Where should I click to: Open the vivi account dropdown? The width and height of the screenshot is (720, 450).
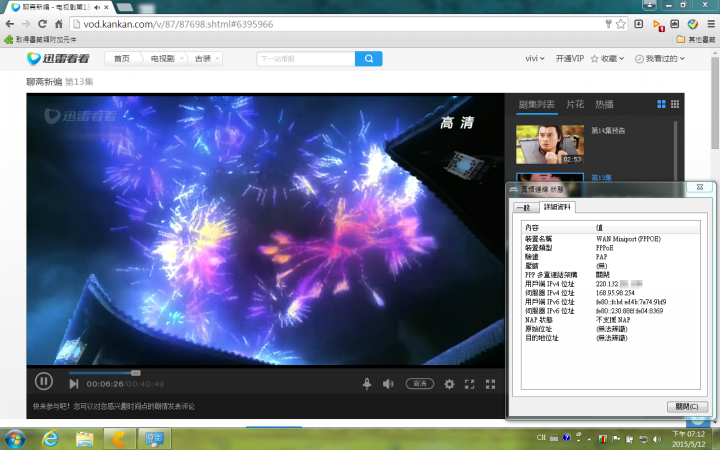click(535, 59)
